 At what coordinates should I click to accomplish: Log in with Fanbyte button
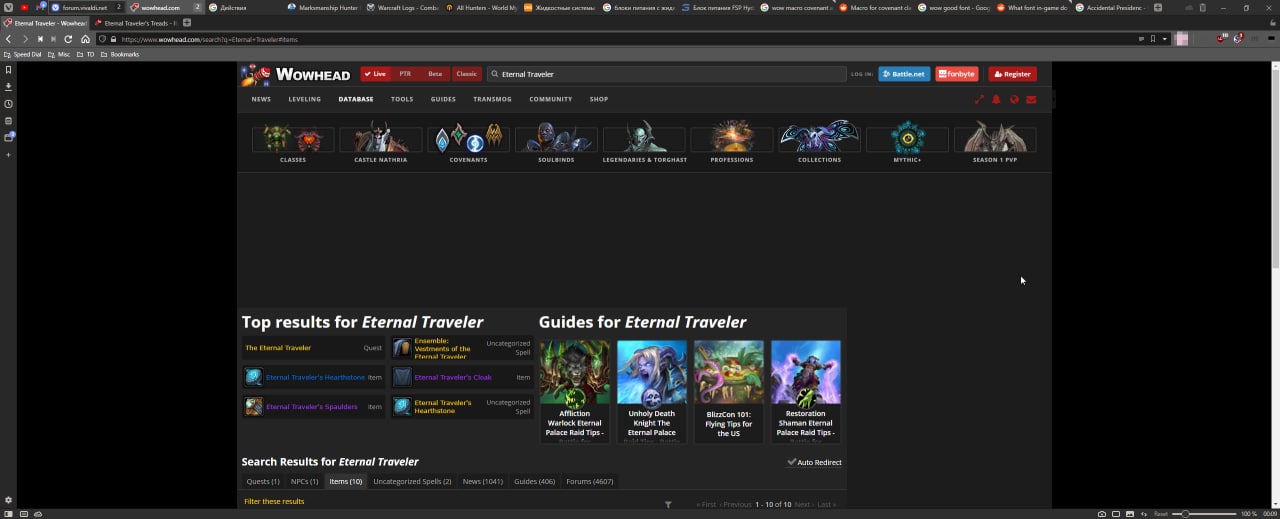point(957,74)
